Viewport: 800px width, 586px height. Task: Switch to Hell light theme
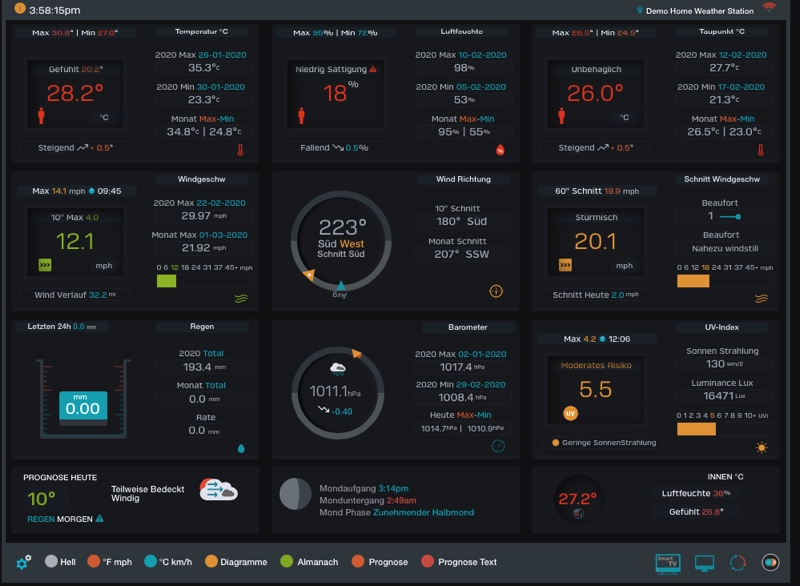(60, 562)
